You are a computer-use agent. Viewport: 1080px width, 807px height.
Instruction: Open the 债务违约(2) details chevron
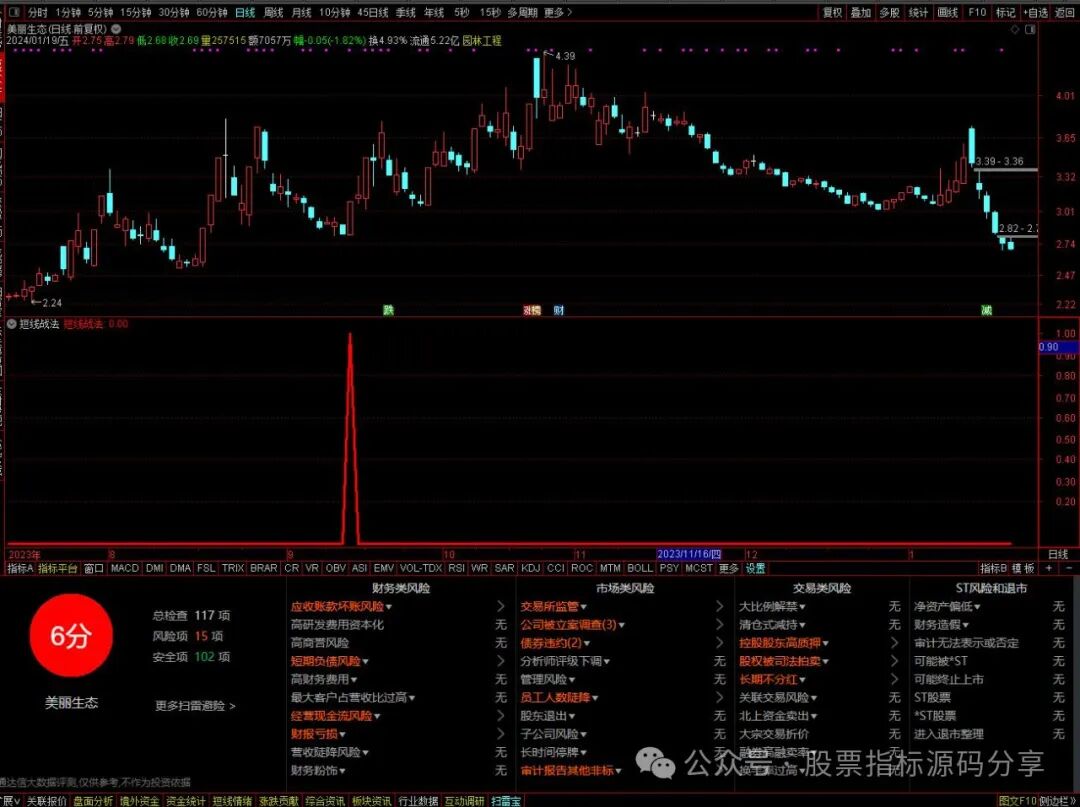coord(719,643)
